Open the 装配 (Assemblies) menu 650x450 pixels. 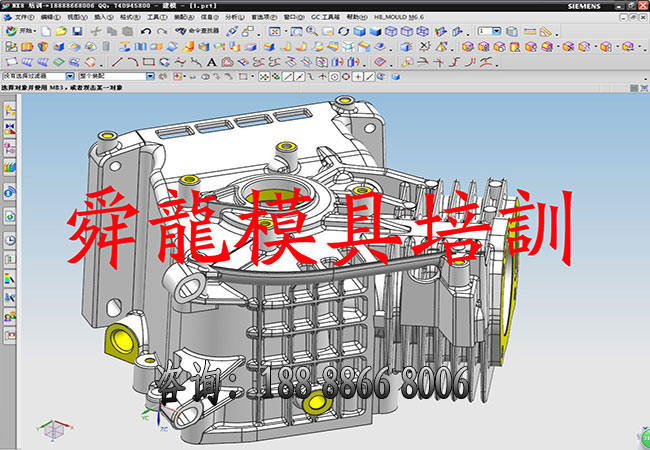click(184, 17)
